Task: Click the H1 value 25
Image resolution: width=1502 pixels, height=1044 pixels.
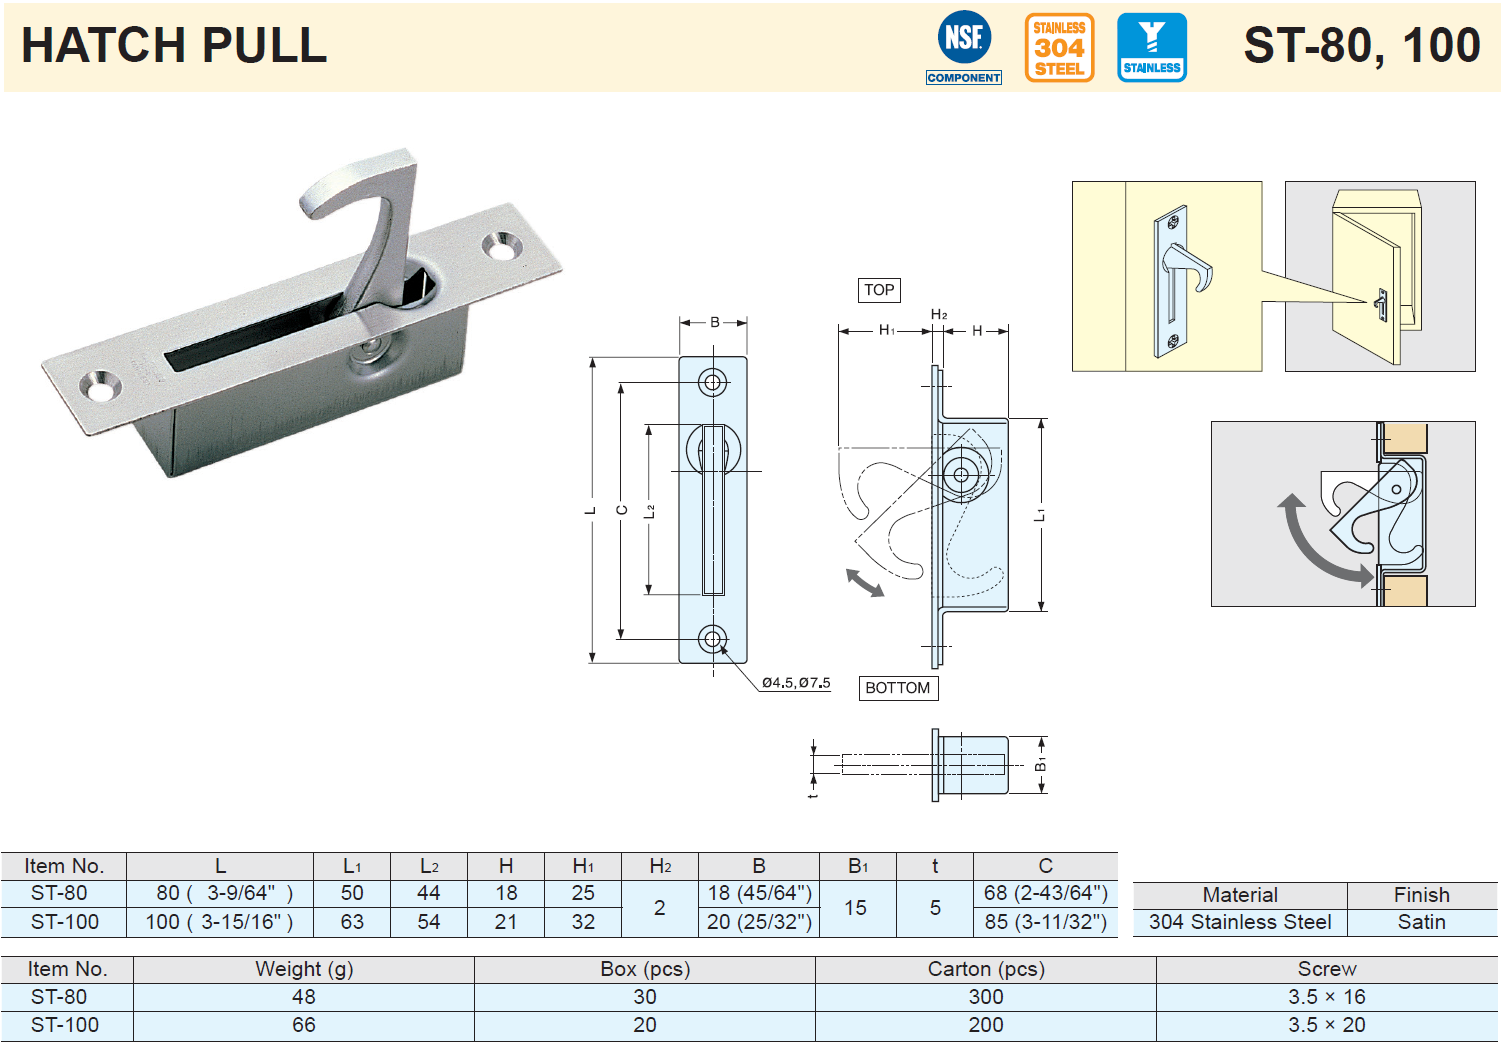Action: point(583,893)
